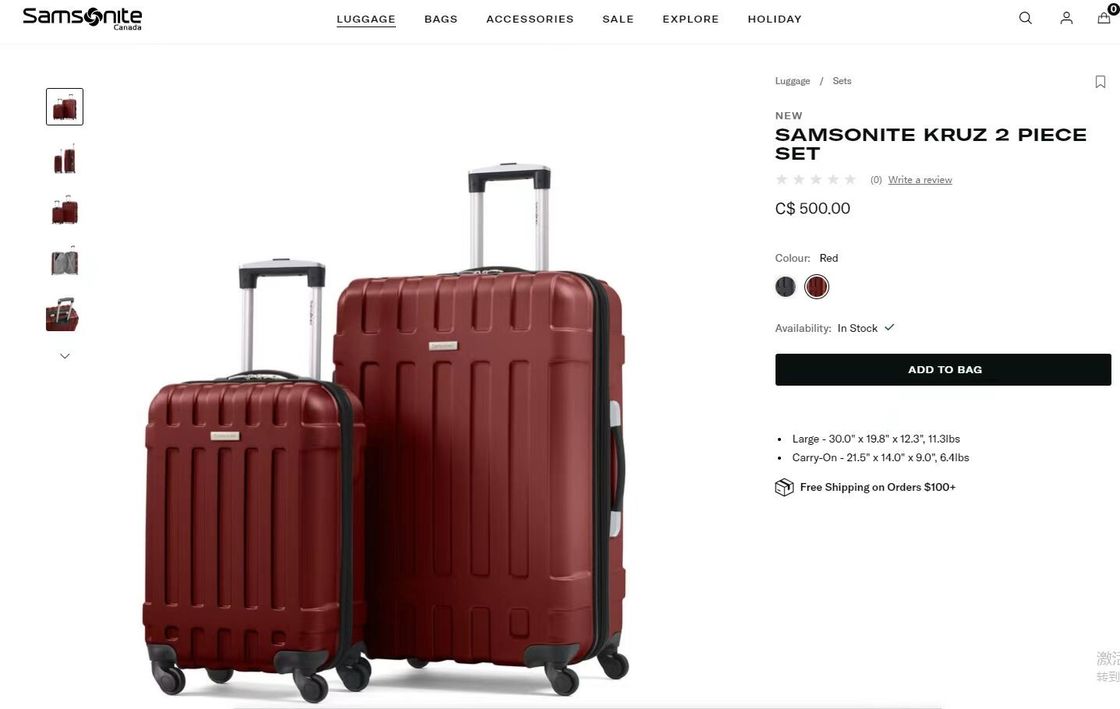The image size is (1120, 709).
Task: Click the fifth rating star
Action: (x=850, y=179)
